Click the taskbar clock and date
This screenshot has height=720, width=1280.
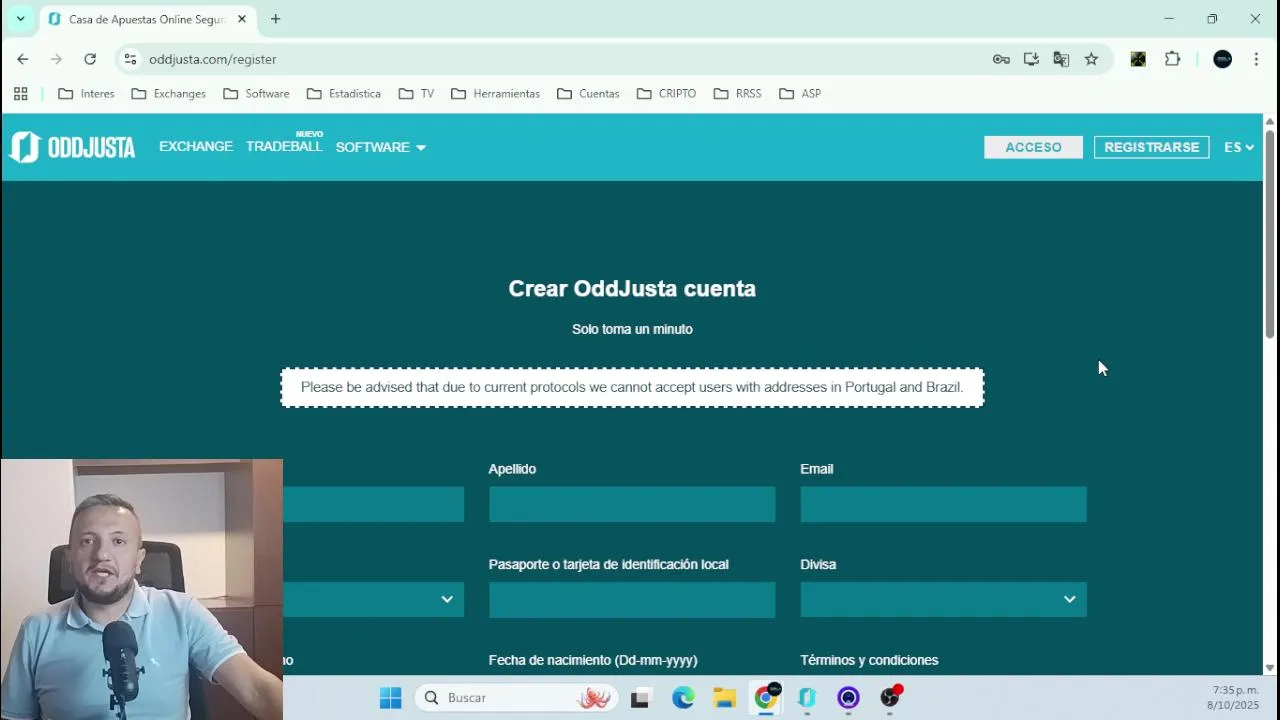pyautogui.click(x=1235, y=697)
